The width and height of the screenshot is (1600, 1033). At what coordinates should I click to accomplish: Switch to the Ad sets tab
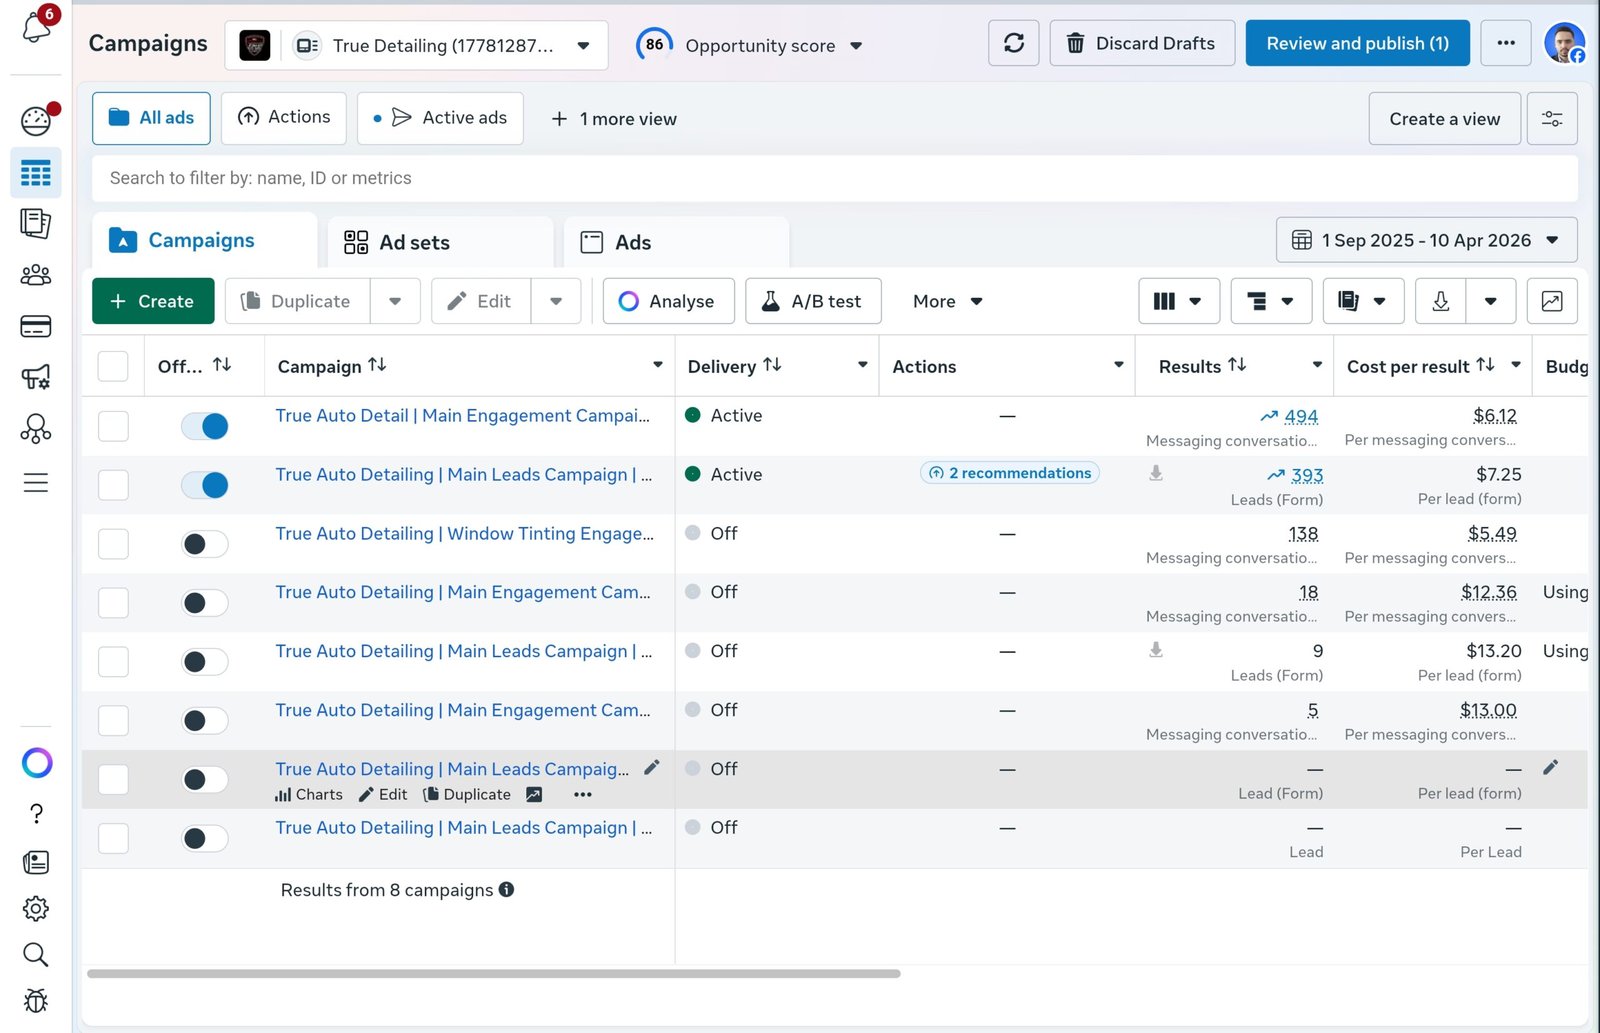[x=440, y=242]
